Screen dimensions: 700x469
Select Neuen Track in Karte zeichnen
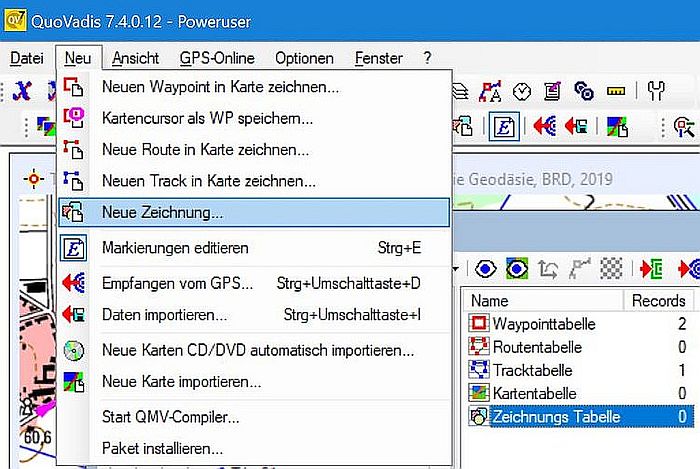[x=254, y=181]
